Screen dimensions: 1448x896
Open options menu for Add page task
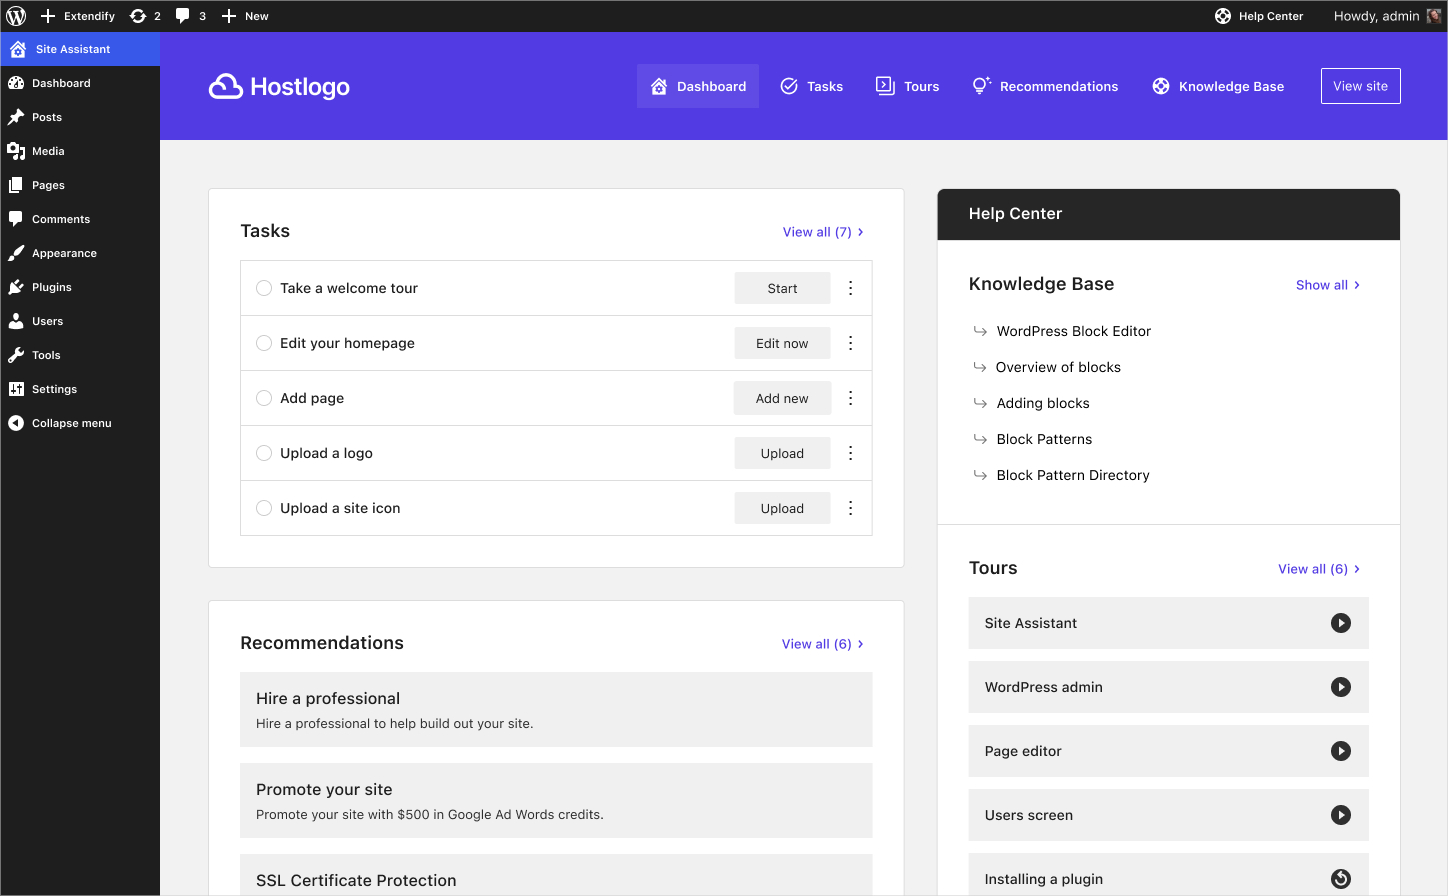click(x=850, y=398)
